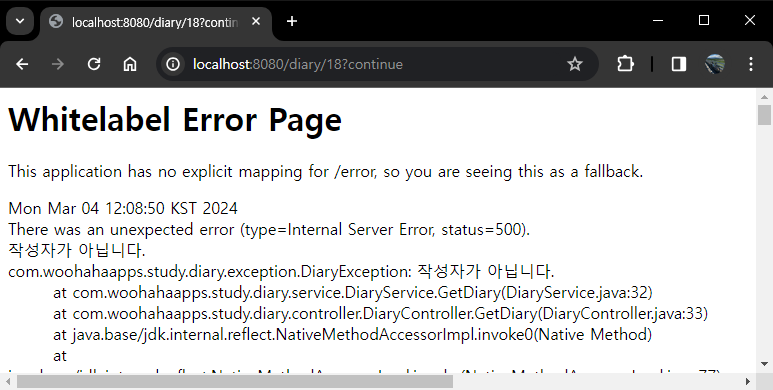Screen dimensions: 773x390
Task: Go forward to the next page
Action: tap(58, 64)
